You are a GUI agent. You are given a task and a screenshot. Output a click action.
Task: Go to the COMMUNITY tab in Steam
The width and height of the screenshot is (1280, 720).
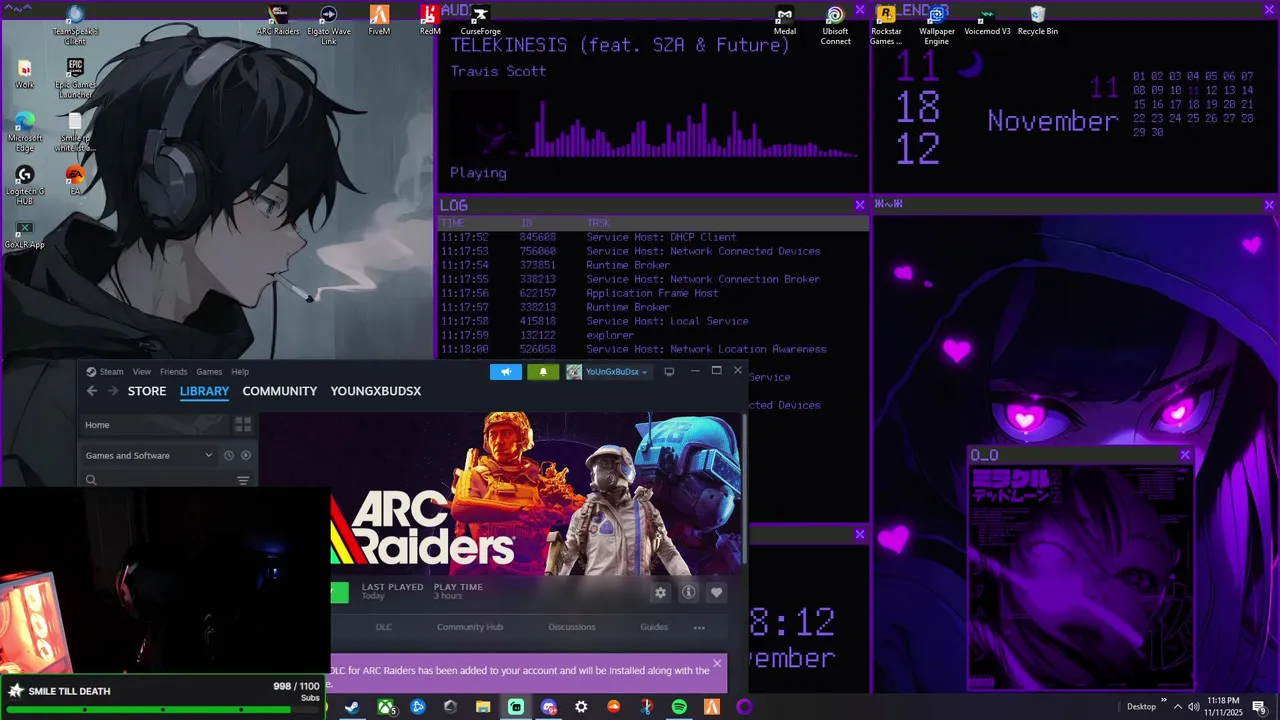[279, 391]
